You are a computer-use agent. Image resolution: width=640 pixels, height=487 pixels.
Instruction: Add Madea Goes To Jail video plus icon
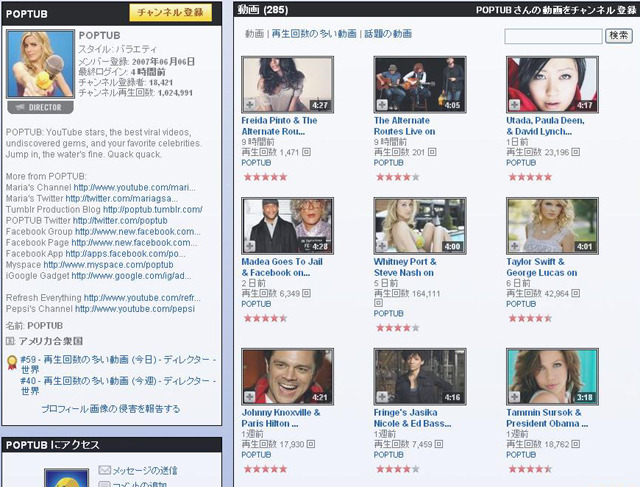click(x=249, y=246)
